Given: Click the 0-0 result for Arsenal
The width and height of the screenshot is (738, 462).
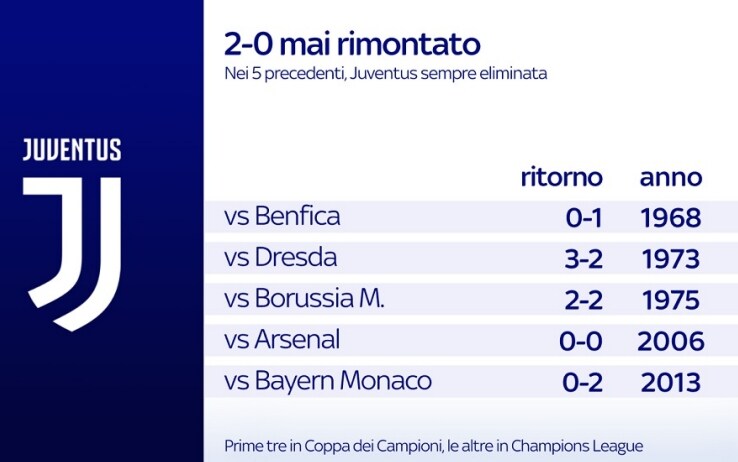Looking at the screenshot, I should click(581, 341).
